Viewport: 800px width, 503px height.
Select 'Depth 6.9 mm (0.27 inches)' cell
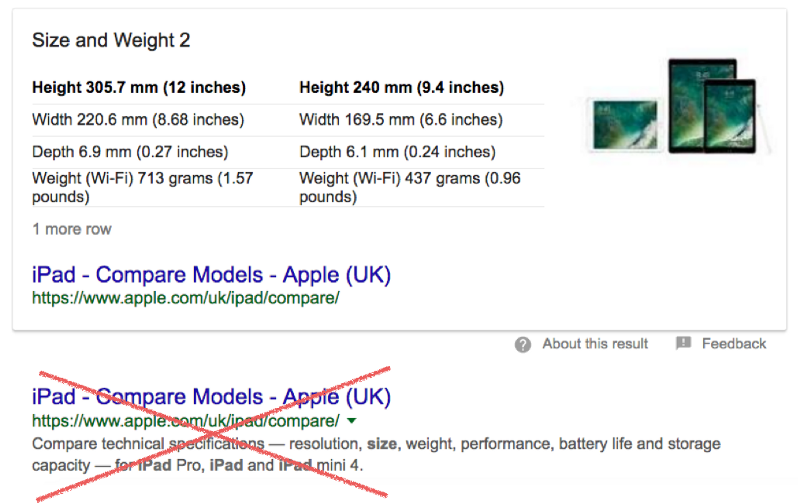click(x=130, y=152)
